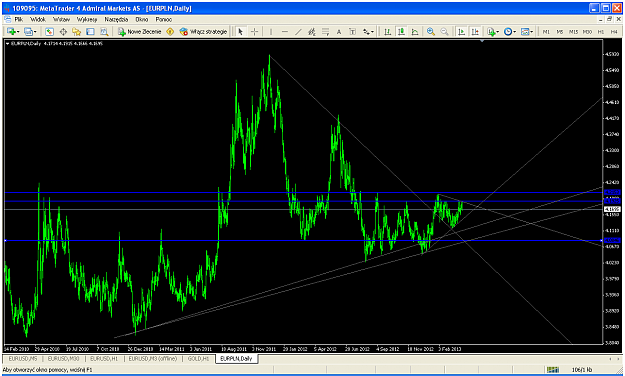Open the Navigator folder-star icon
This screenshot has width=625, height=376.
tap(77, 31)
